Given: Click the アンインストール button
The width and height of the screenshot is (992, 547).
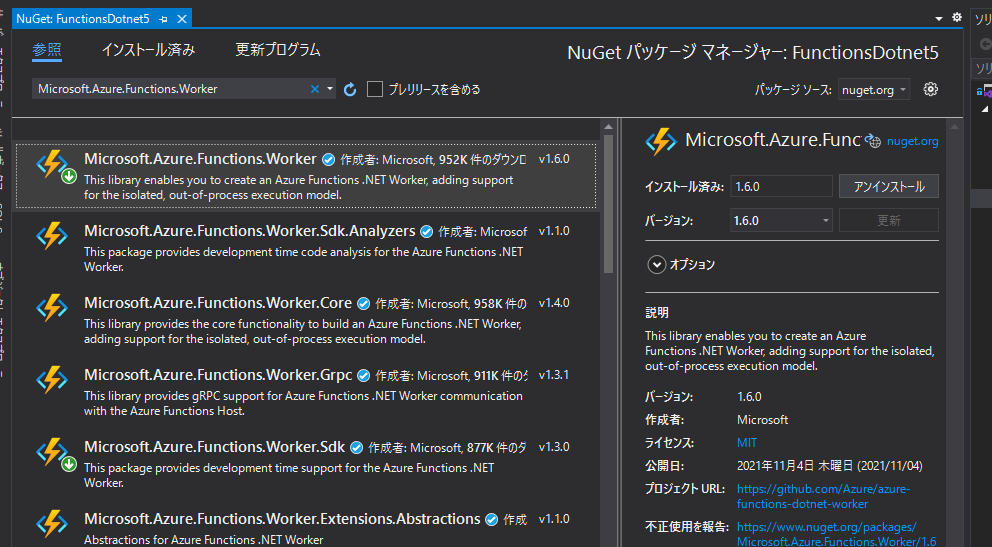Looking at the screenshot, I should coord(889,187).
